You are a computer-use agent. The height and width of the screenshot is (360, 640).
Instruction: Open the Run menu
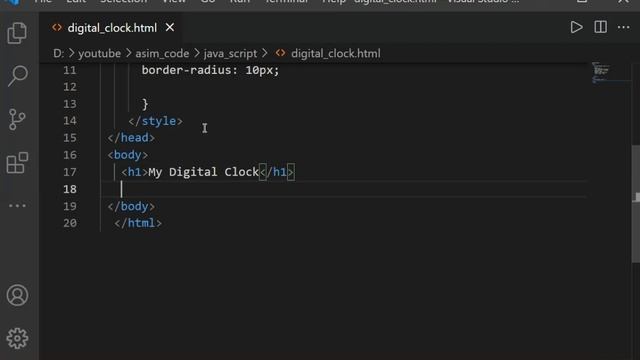[x=240, y=2]
